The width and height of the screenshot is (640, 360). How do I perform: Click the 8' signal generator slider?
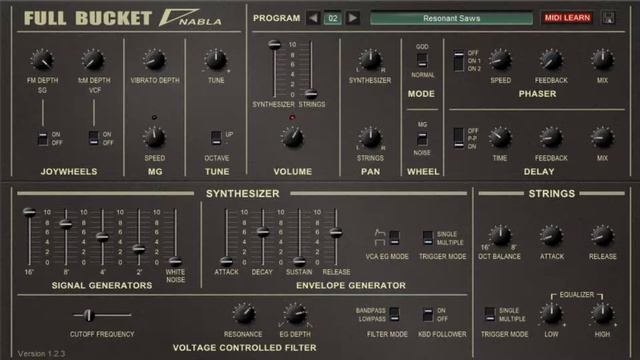coord(66,223)
